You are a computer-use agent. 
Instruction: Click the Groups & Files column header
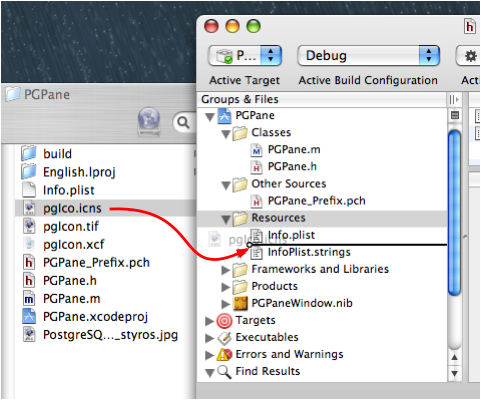[322, 99]
